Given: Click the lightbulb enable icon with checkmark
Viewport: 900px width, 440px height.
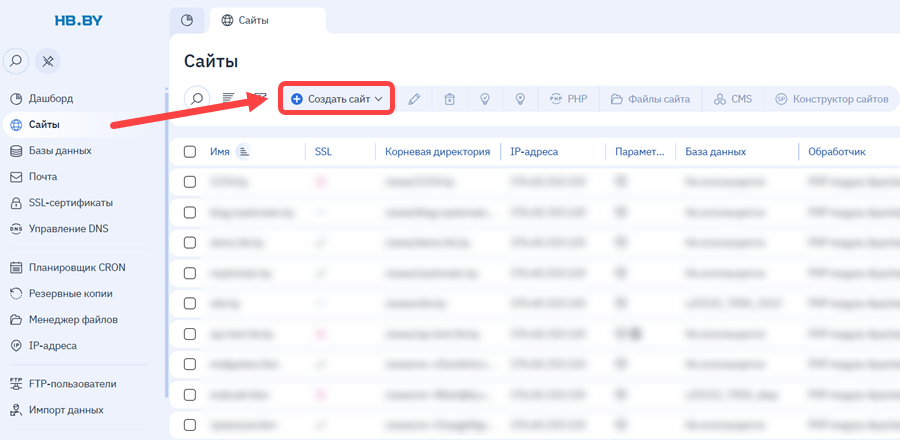Looking at the screenshot, I should pyautogui.click(x=484, y=99).
